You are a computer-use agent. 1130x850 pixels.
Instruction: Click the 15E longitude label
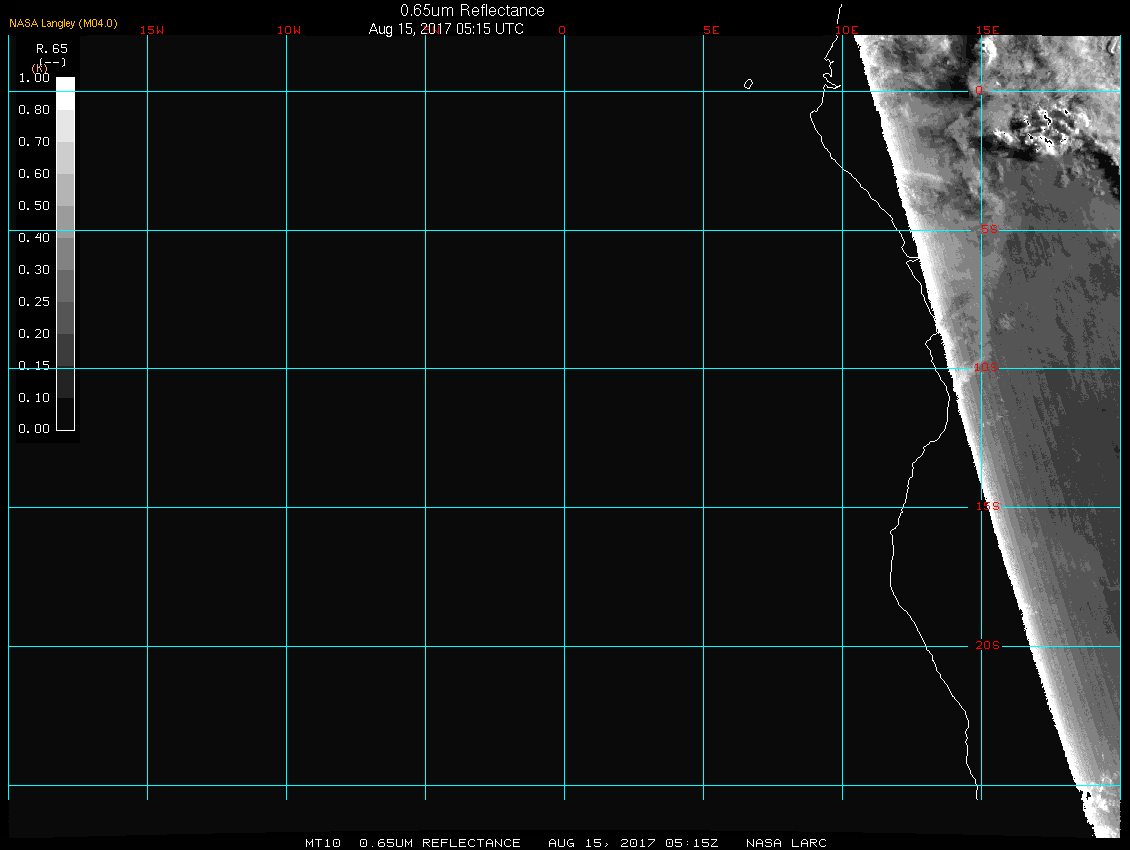coord(988,30)
